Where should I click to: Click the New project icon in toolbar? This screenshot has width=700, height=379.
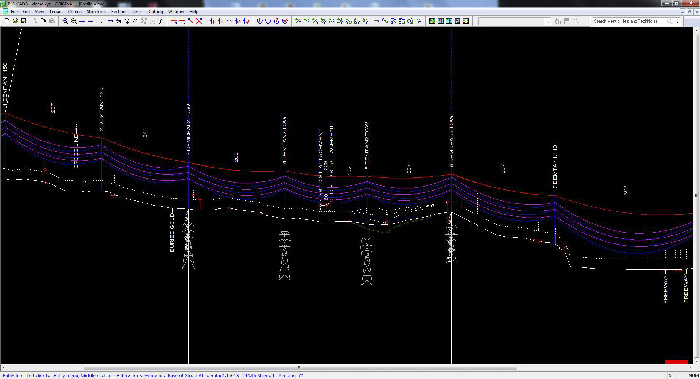7,21
